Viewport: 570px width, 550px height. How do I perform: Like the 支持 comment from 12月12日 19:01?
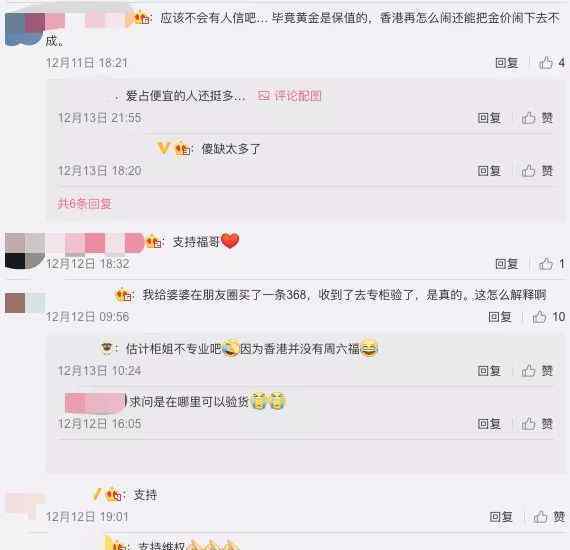coord(549,517)
